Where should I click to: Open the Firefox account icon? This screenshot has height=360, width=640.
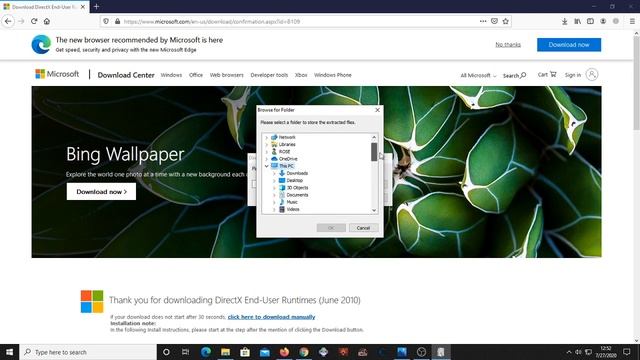tap(603, 21)
